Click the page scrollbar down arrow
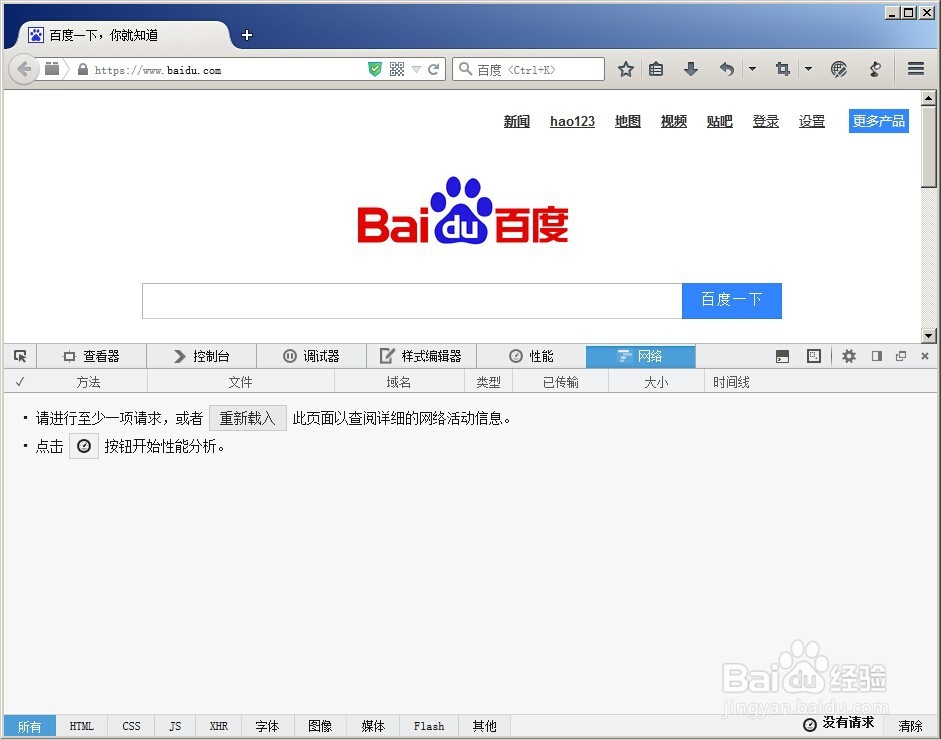This screenshot has height=740, width=941. click(x=928, y=335)
